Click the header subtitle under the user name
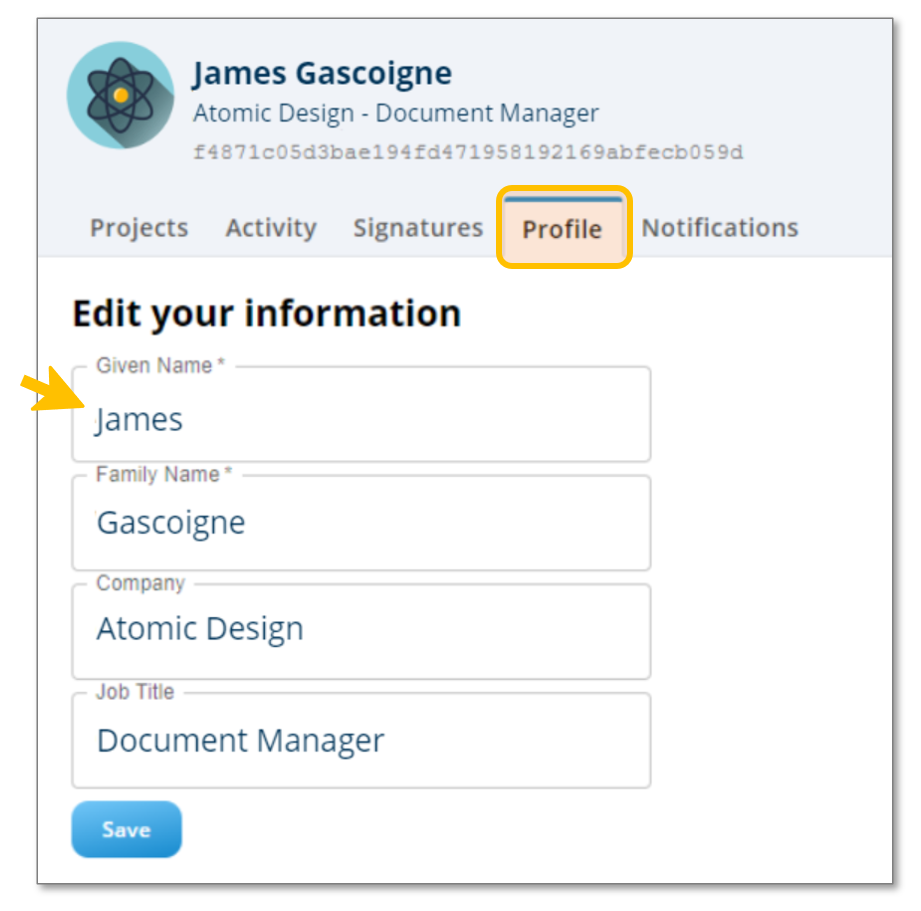The width and height of the screenshot is (921, 911). pyautogui.click(x=396, y=113)
